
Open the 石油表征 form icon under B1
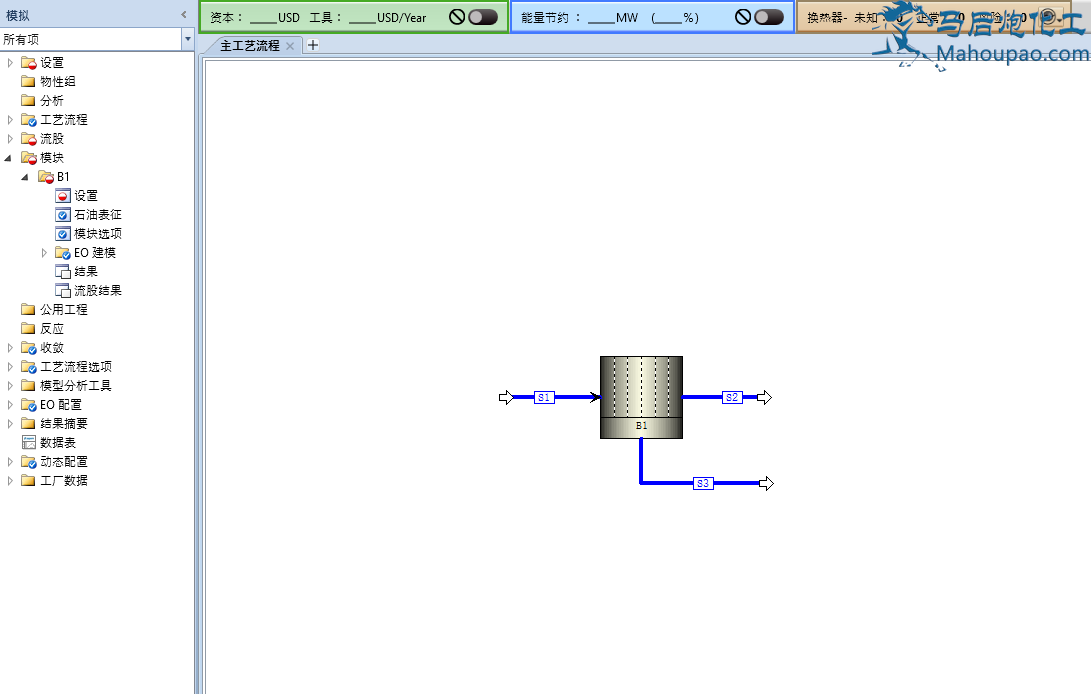tap(62, 215)
